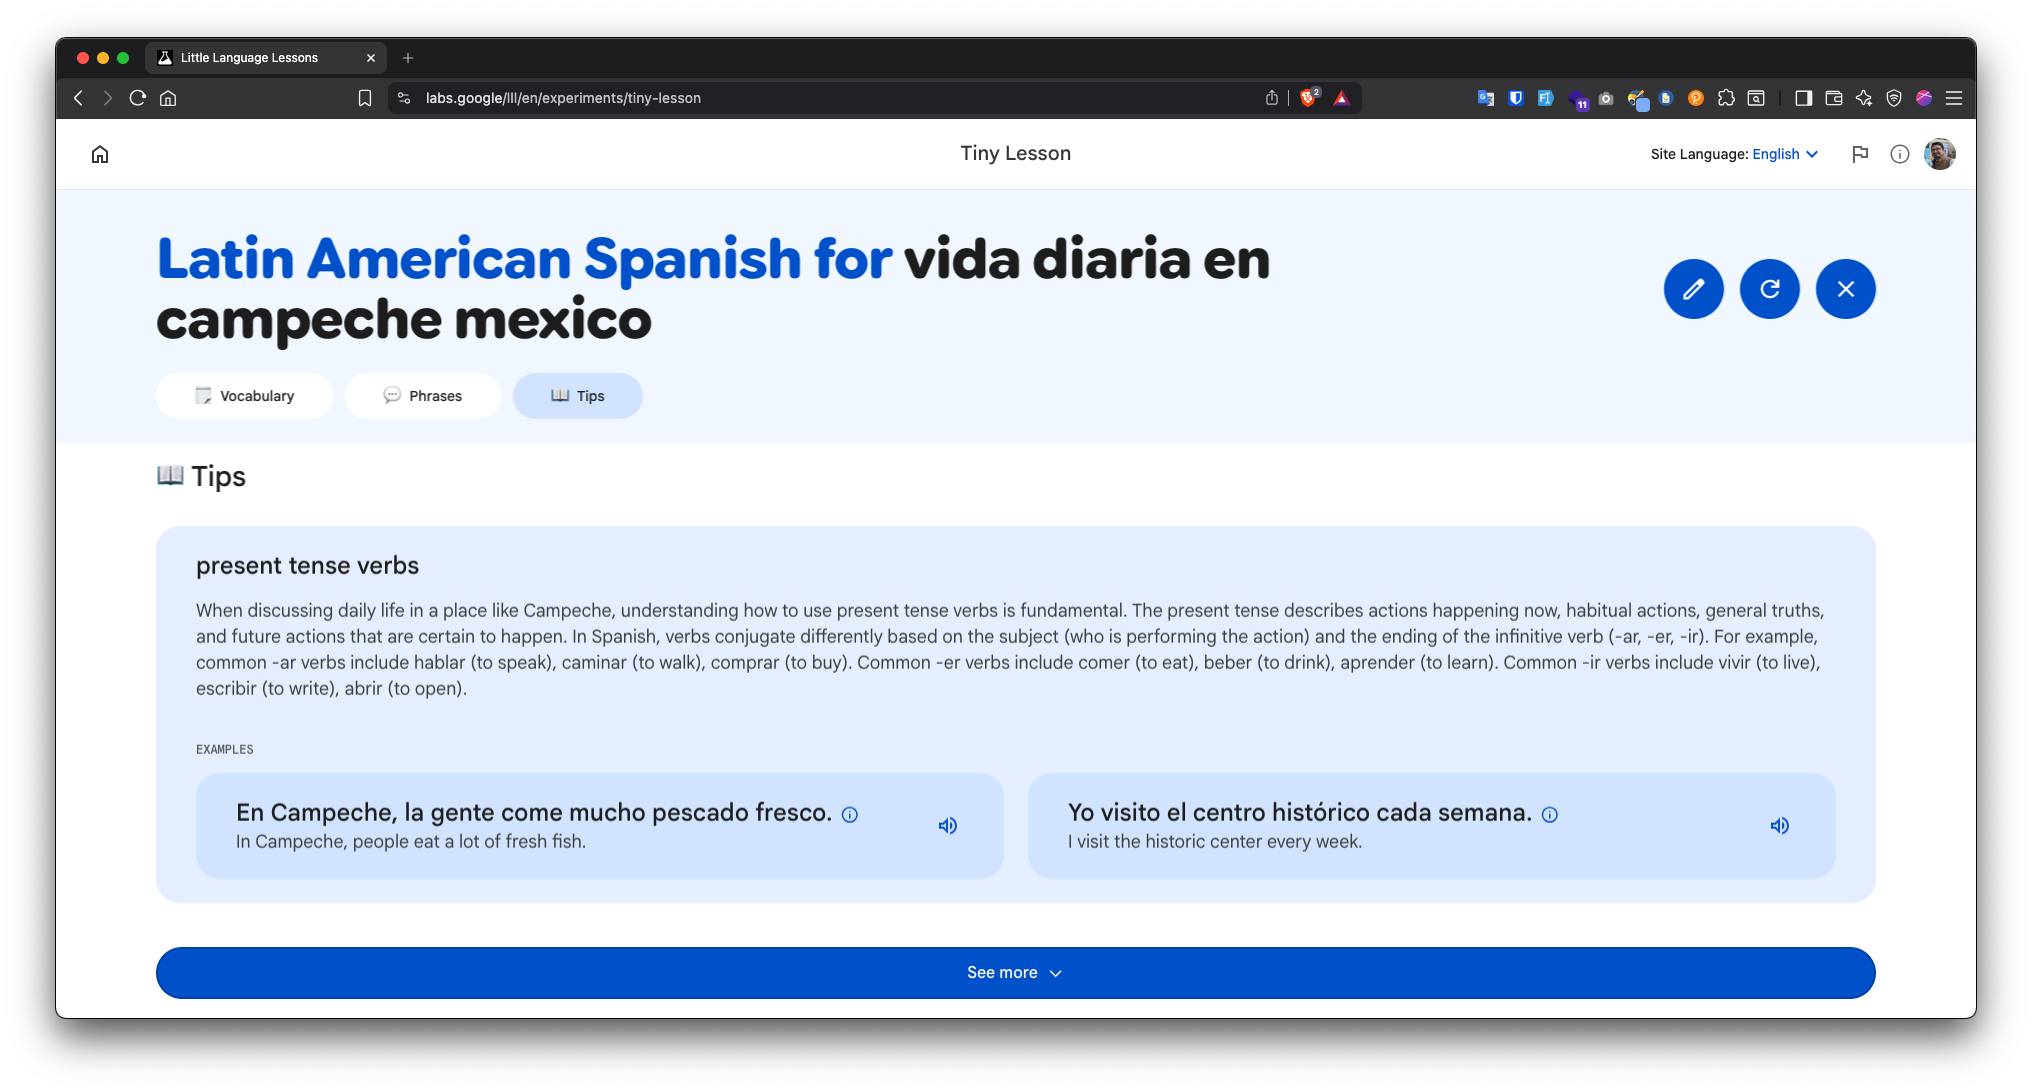This screenshot has width=2032, height=1092.
Task: Open info icon beside pescado fresco sentence
Action: coord(850,815)
